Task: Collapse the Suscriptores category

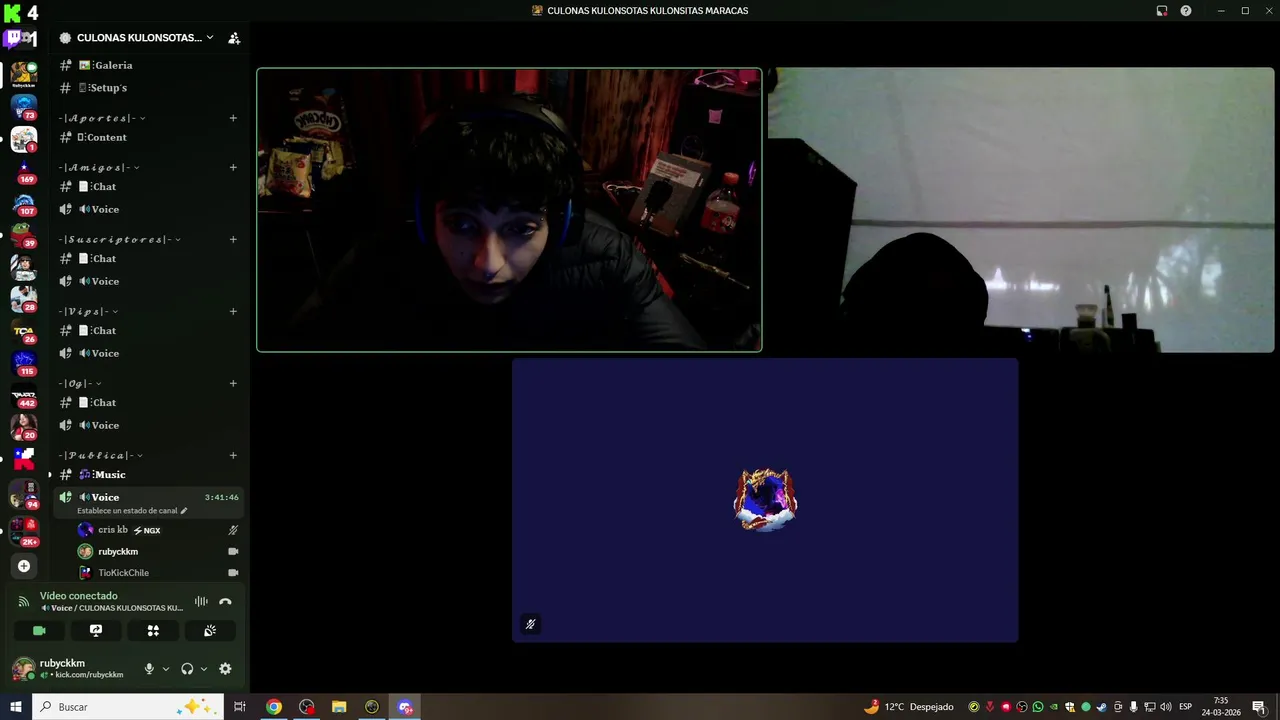Action: pyautogui.click(x=119, y=239)
